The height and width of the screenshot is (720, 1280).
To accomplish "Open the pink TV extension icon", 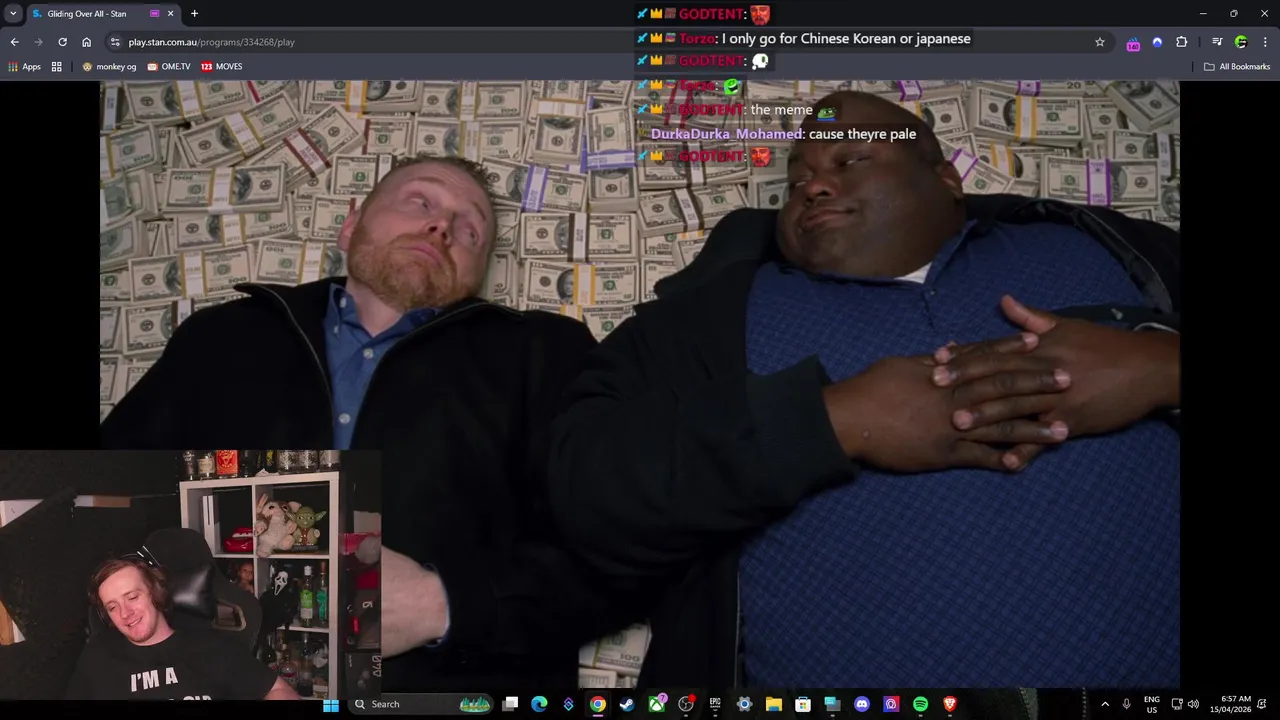I will [x=1133, y=43].
